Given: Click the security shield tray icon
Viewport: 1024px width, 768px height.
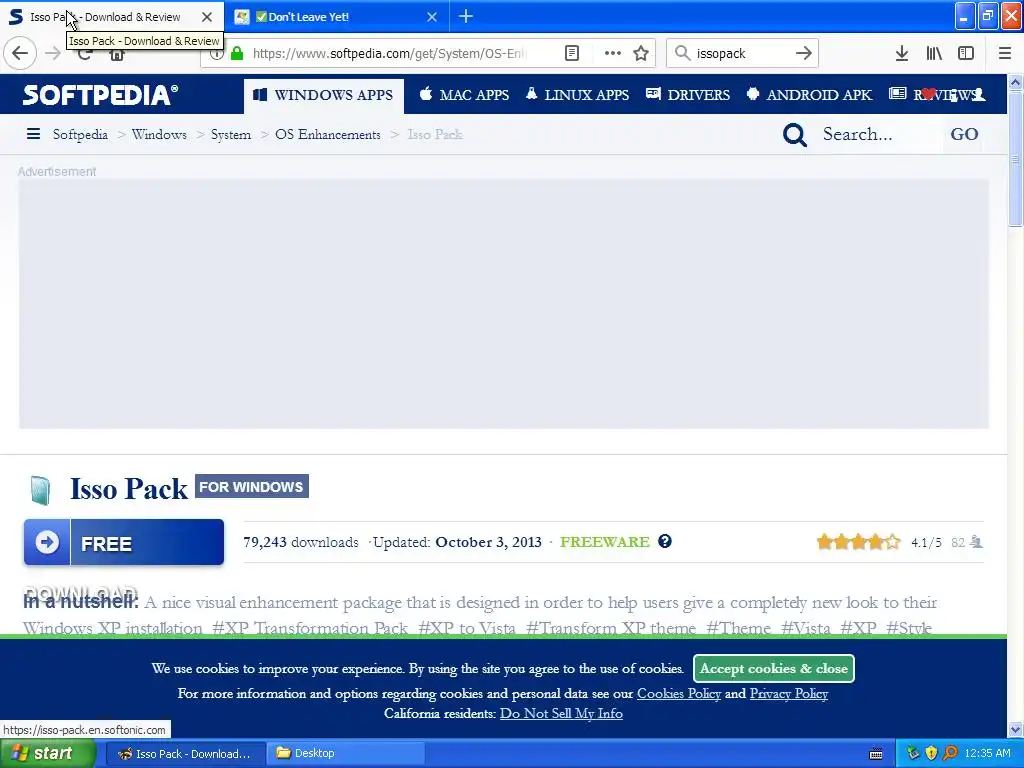Looking at the screenshot, I should pos(931,753).
